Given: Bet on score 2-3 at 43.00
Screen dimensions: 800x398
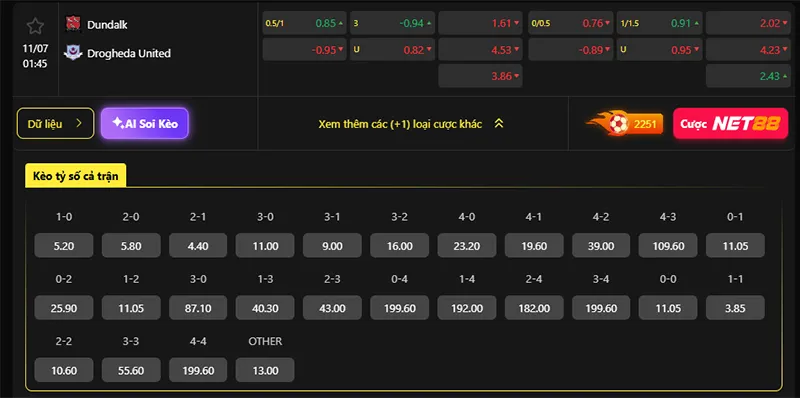Looking at the screenshot, I should click(x=332, y=308).
